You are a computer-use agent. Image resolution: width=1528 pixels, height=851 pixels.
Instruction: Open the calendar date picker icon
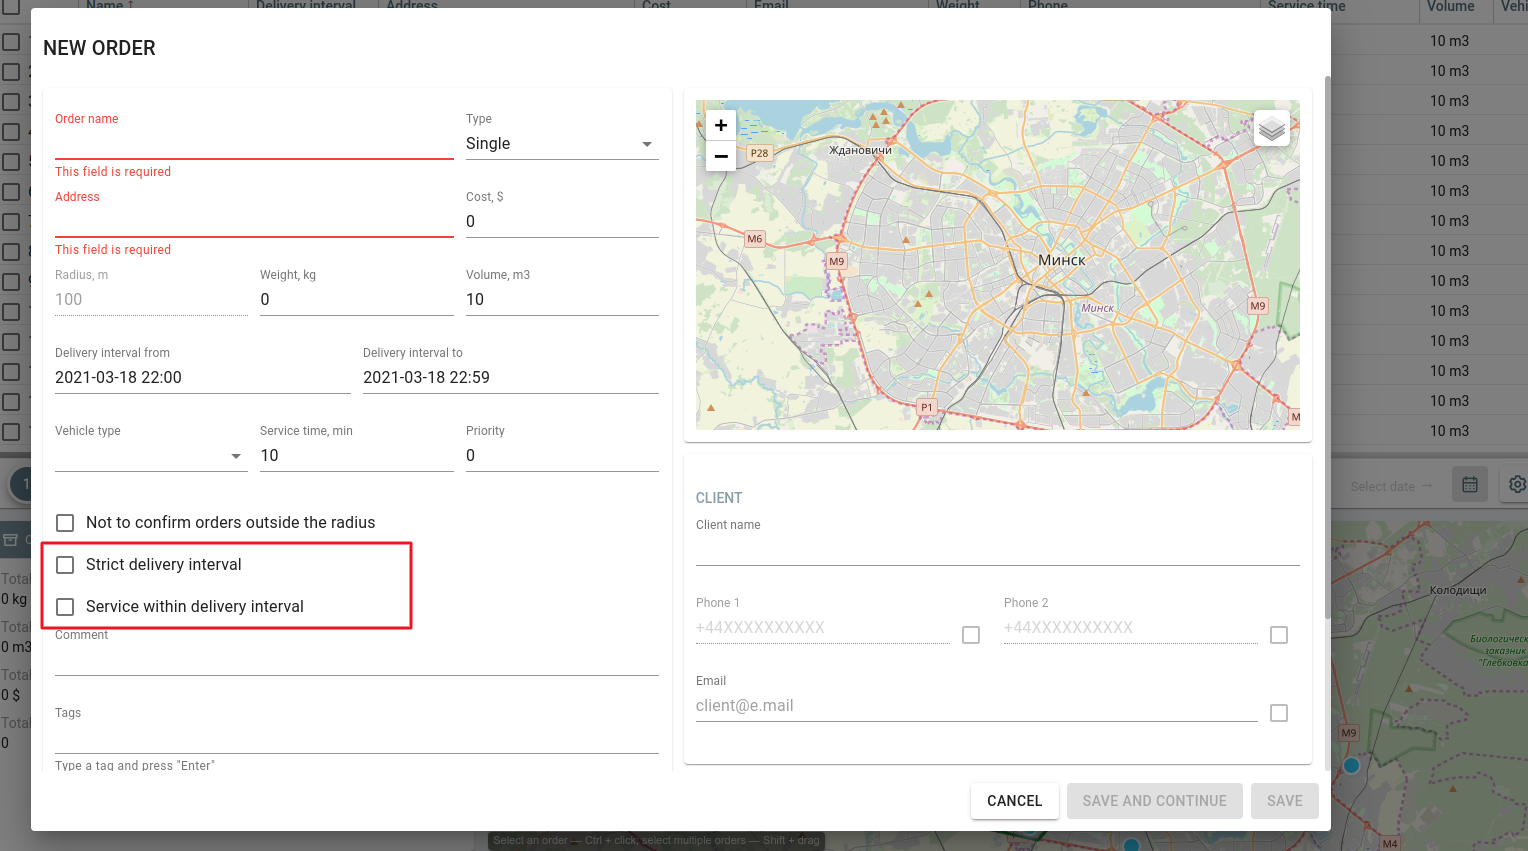coord(1469,485)
